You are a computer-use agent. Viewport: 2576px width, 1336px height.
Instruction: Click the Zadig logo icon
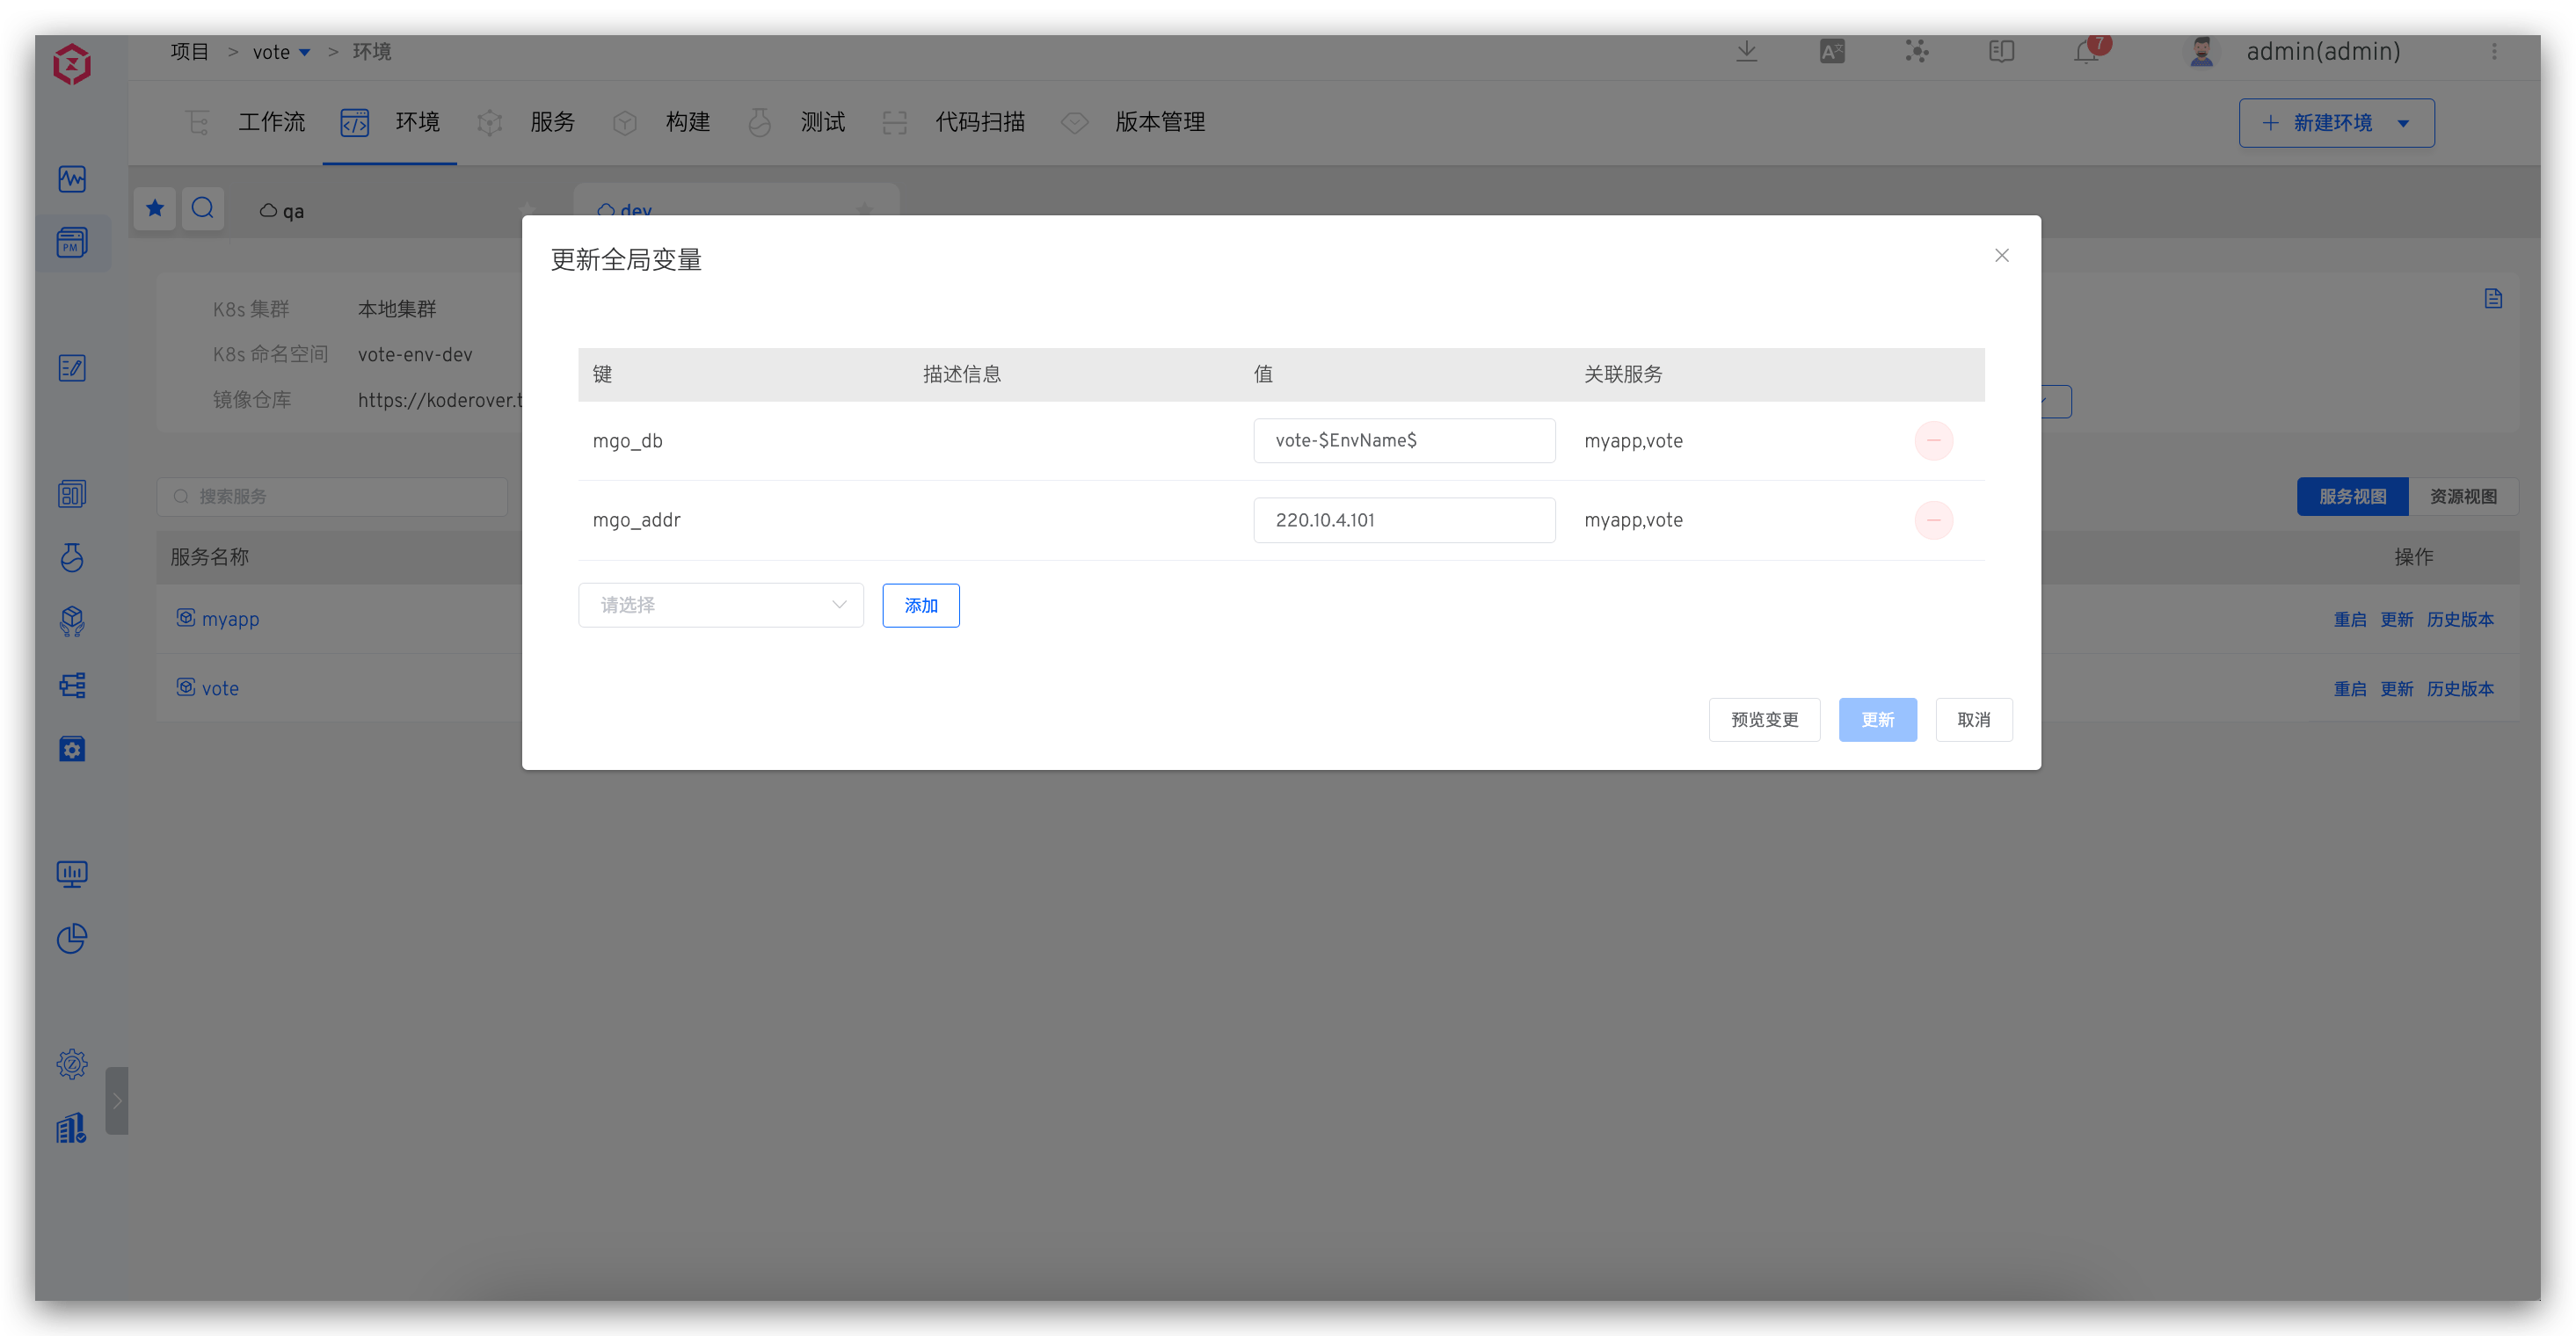coord(72,64)
